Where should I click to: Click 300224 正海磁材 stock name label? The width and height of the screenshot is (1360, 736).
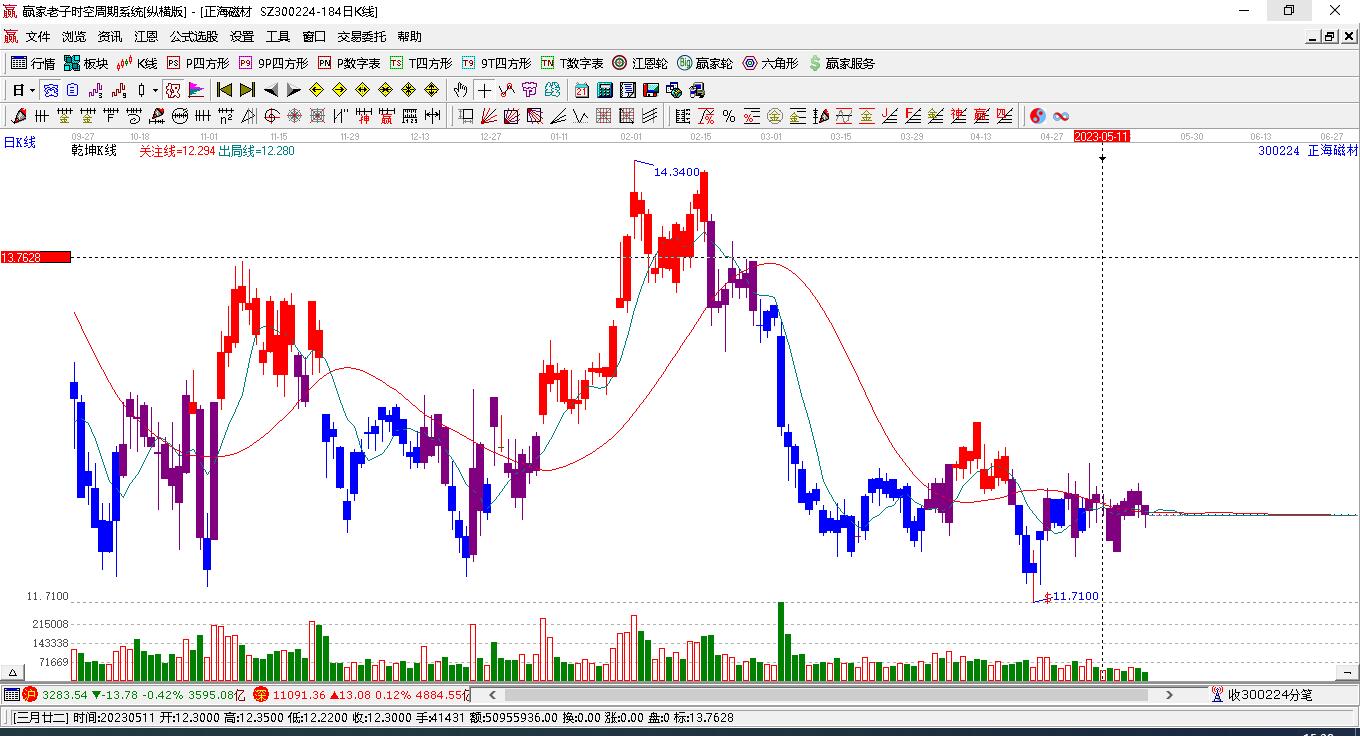pyautogui.click(x=1308, y=150)
